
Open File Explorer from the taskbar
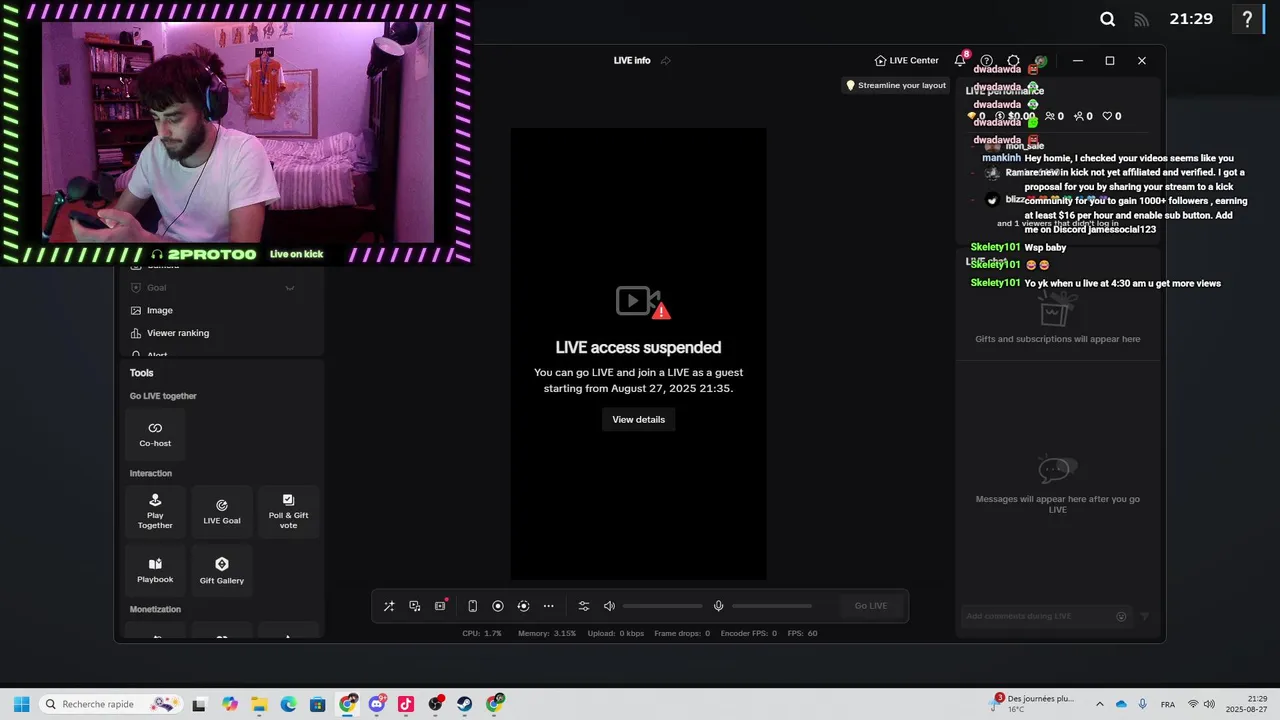[260, 704]
